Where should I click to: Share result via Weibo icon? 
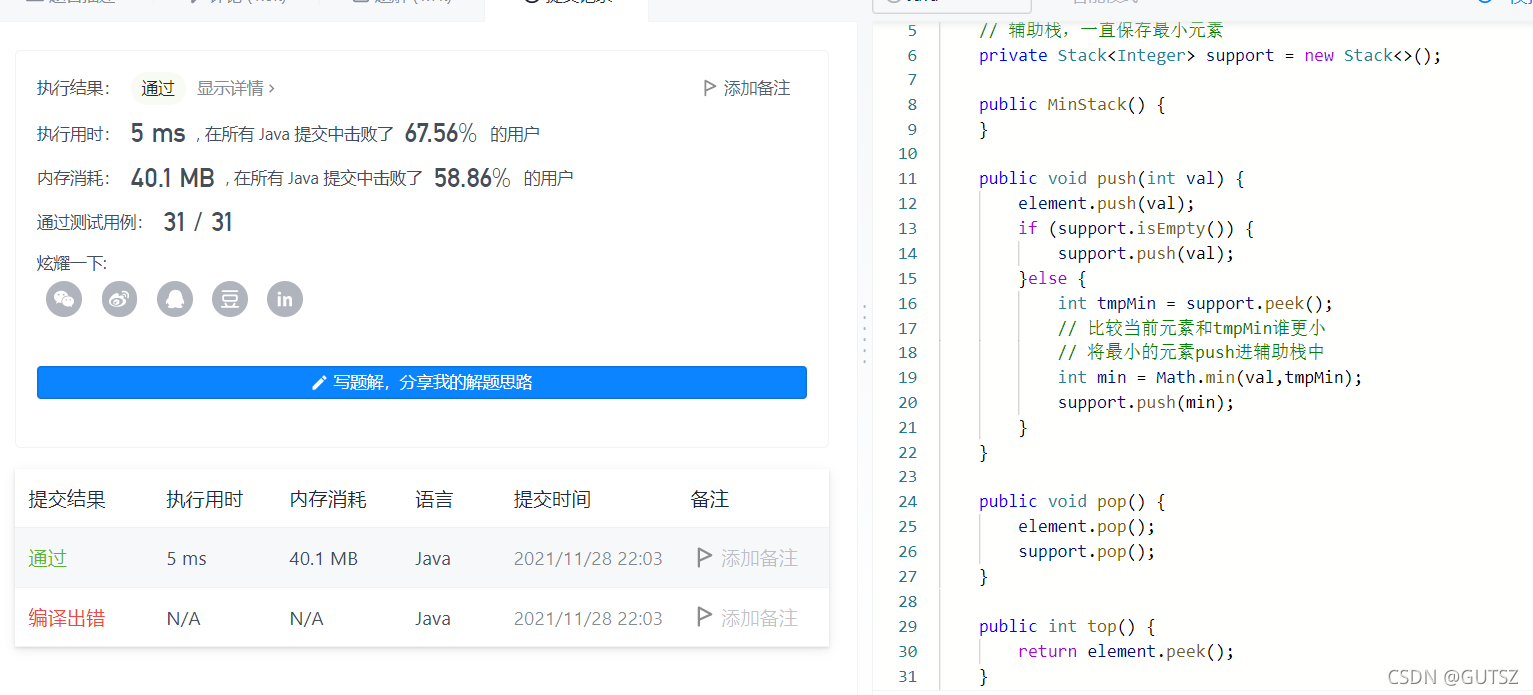[120, 299]
